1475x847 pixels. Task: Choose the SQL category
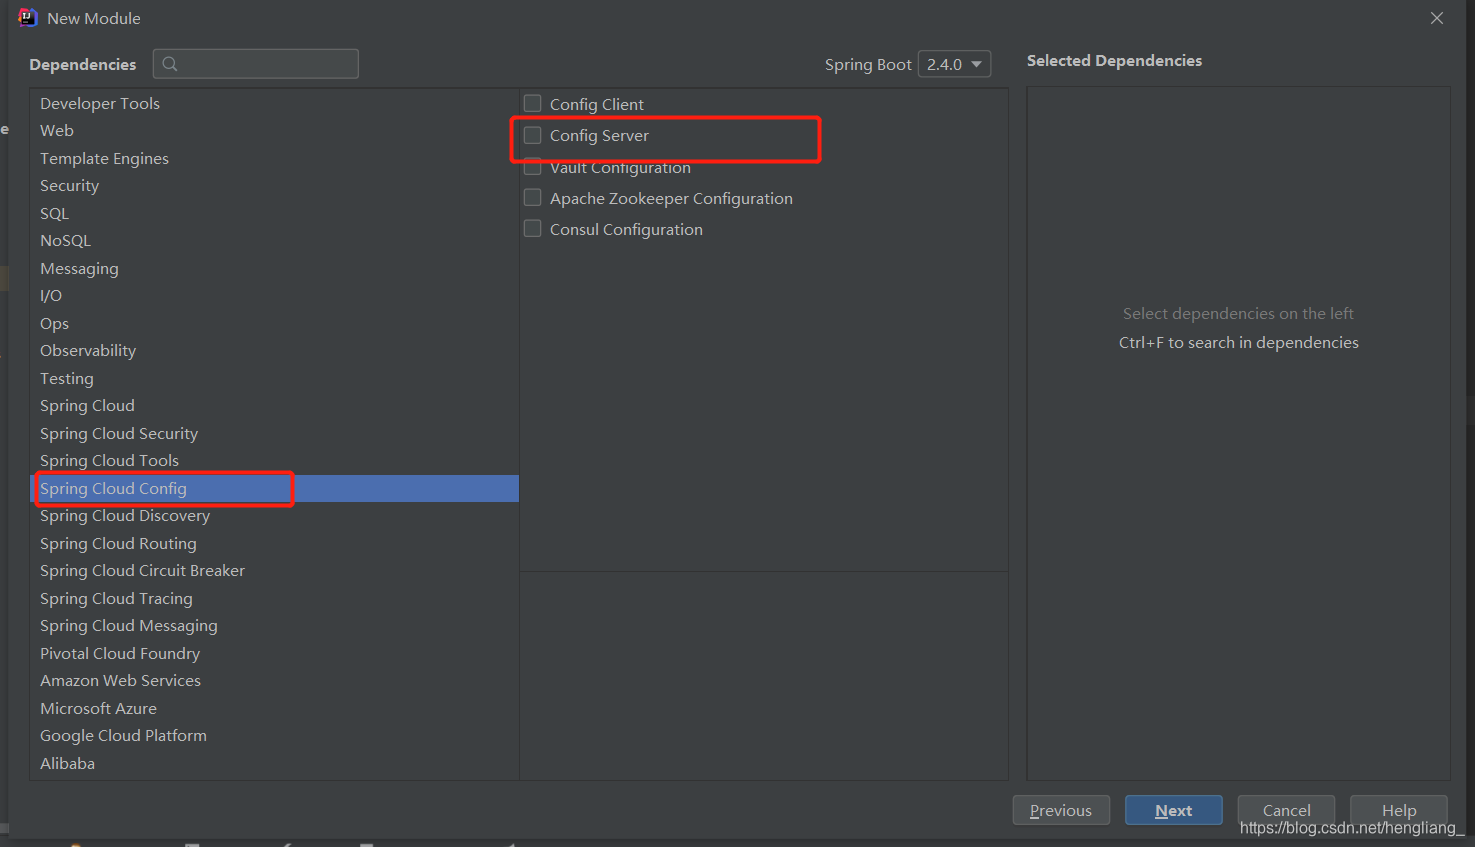tap(274, 213)
